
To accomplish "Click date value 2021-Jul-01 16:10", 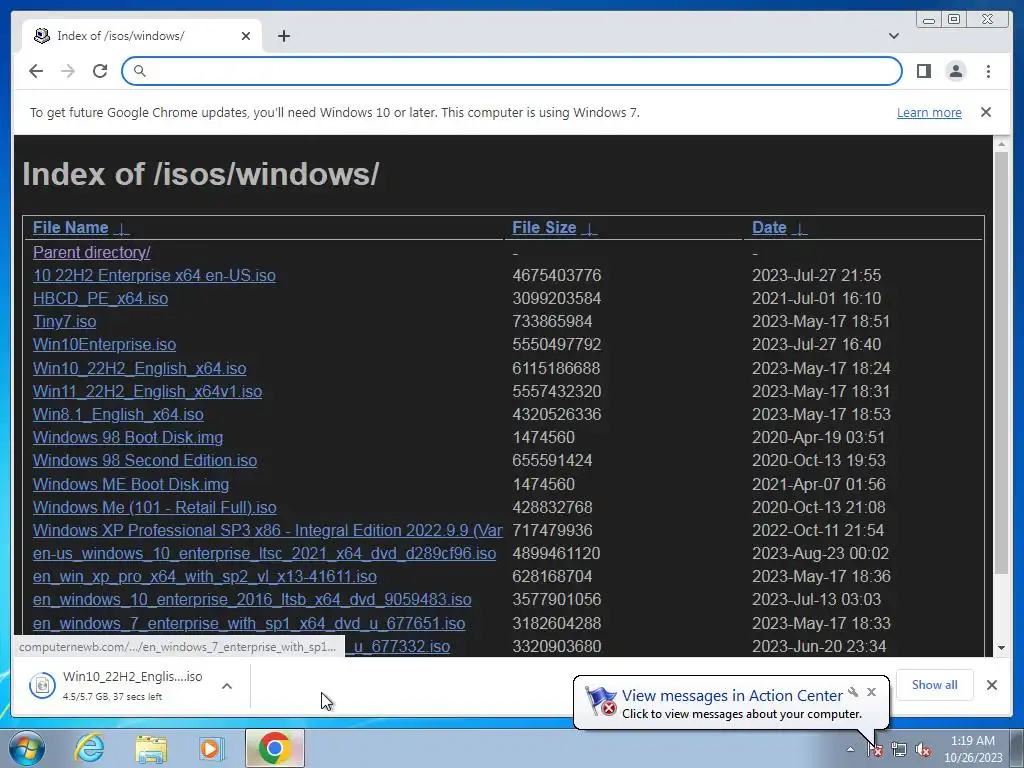I will tap(816, 298).
